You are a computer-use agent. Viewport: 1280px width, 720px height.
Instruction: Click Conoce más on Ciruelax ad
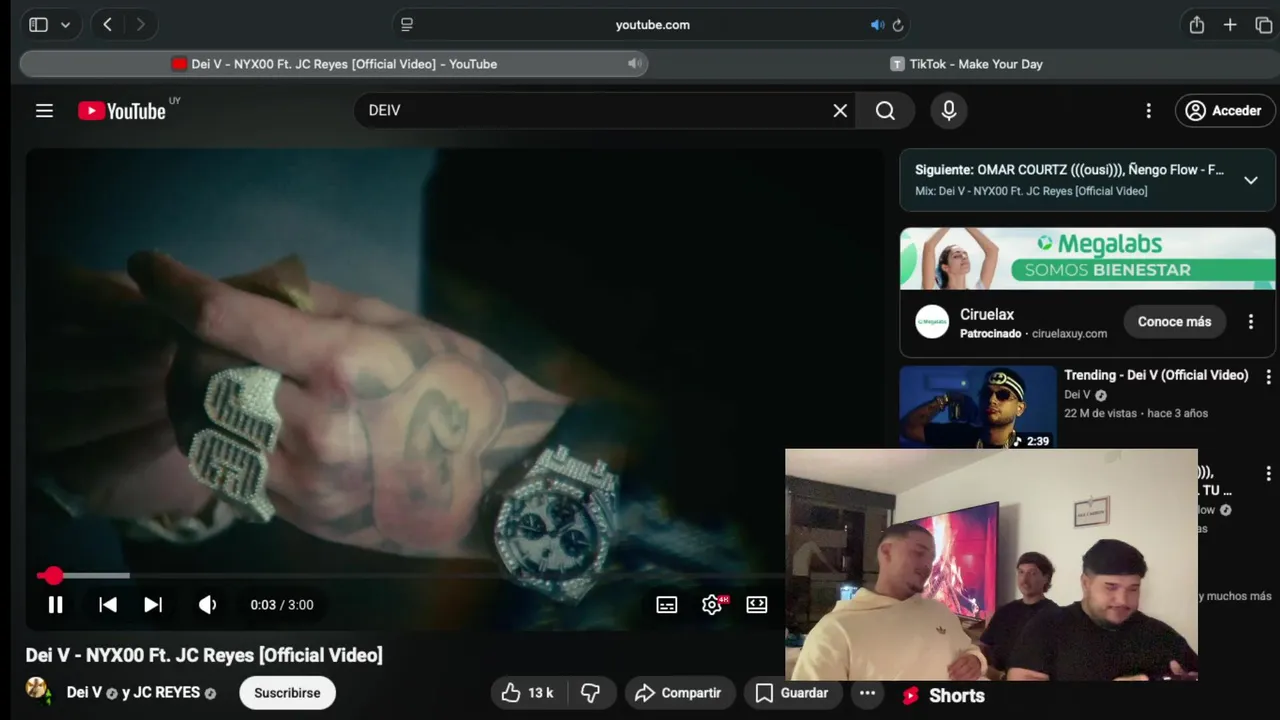point(1174,322)
